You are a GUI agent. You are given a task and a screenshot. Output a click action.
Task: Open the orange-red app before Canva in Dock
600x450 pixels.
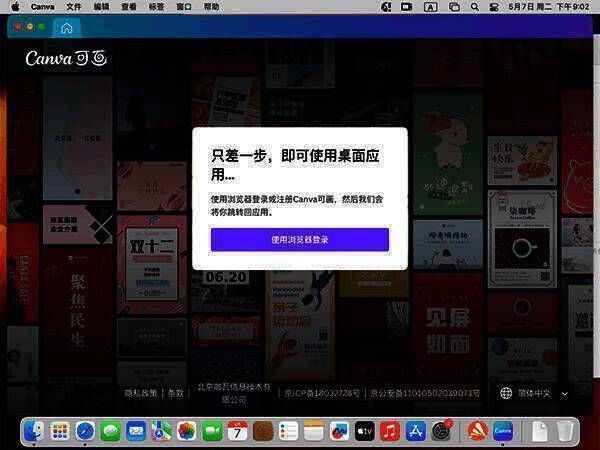477,431
